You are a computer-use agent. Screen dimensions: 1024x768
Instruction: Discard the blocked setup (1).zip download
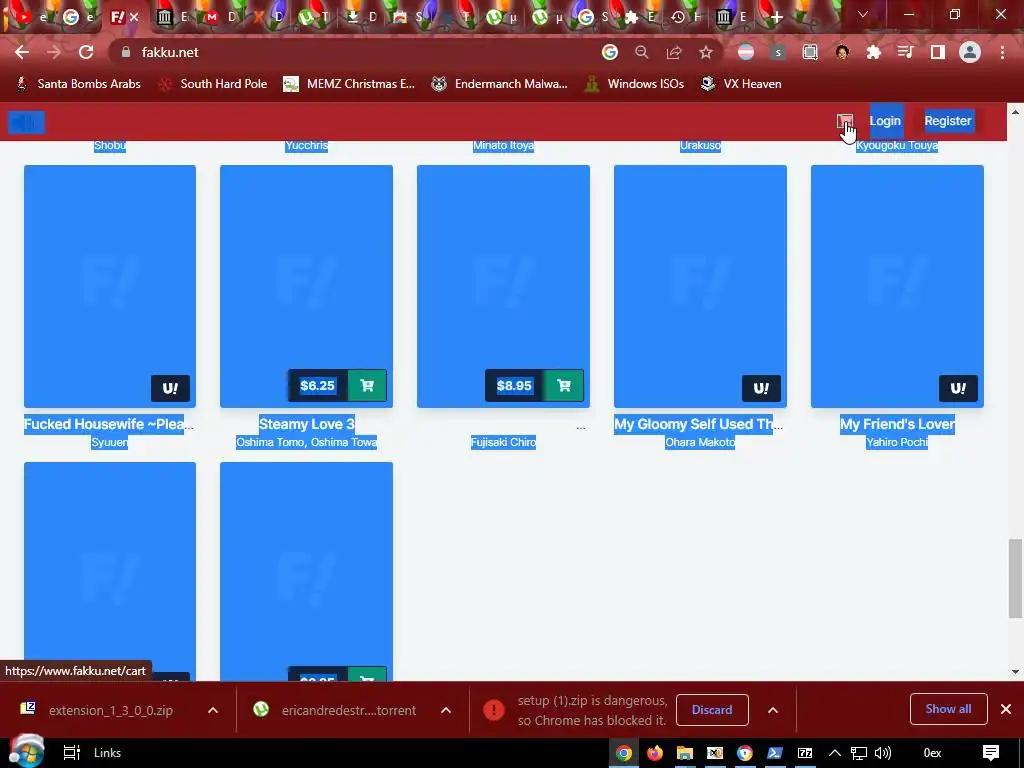click(x=712, y=710)
